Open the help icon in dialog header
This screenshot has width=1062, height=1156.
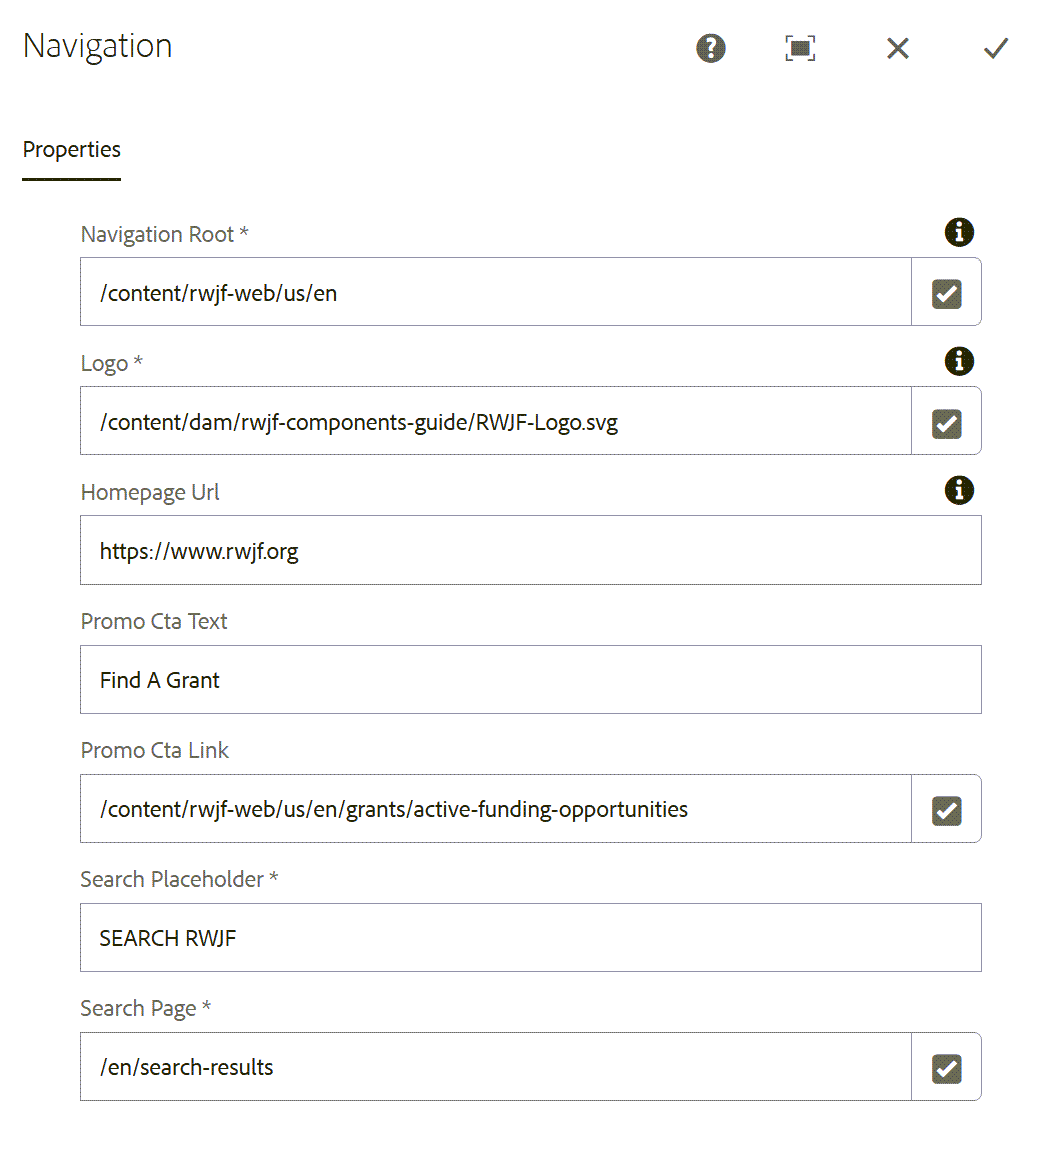(710, 49)
